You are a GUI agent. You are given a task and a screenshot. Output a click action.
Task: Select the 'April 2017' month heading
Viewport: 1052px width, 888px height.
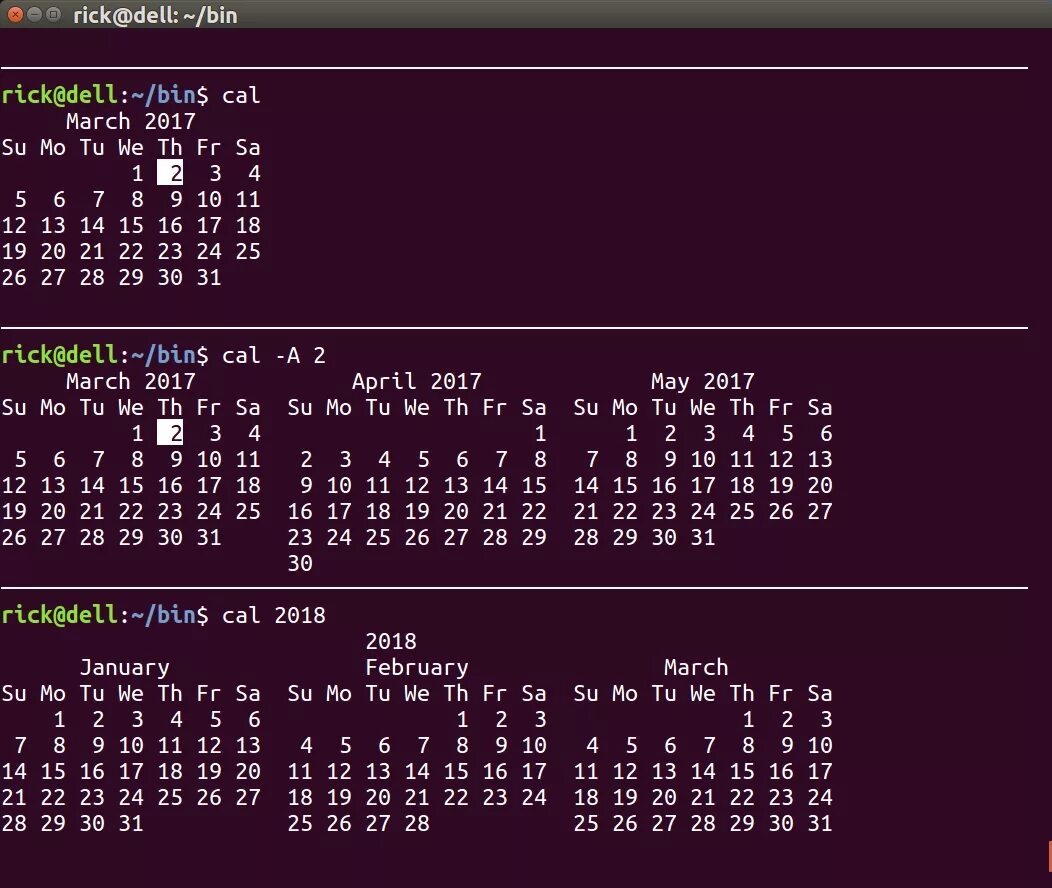(x=417, y=381)
